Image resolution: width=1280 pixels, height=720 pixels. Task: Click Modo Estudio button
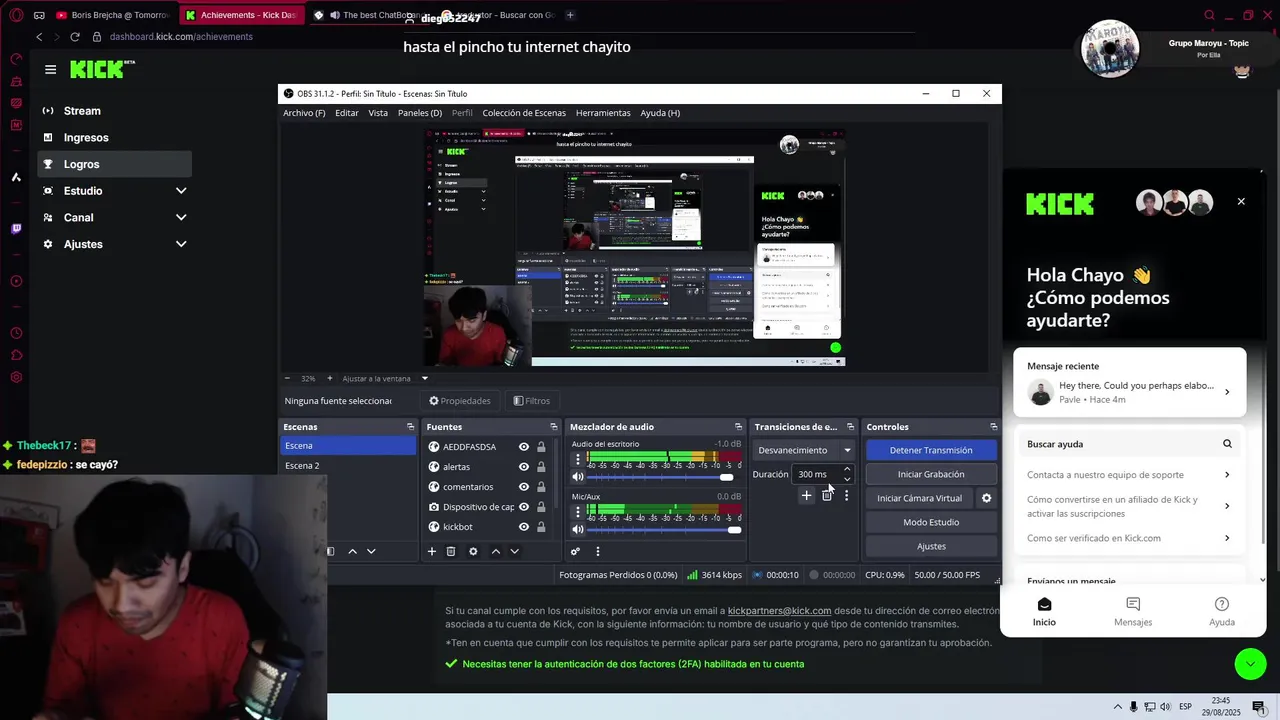[x=931, y=522]
